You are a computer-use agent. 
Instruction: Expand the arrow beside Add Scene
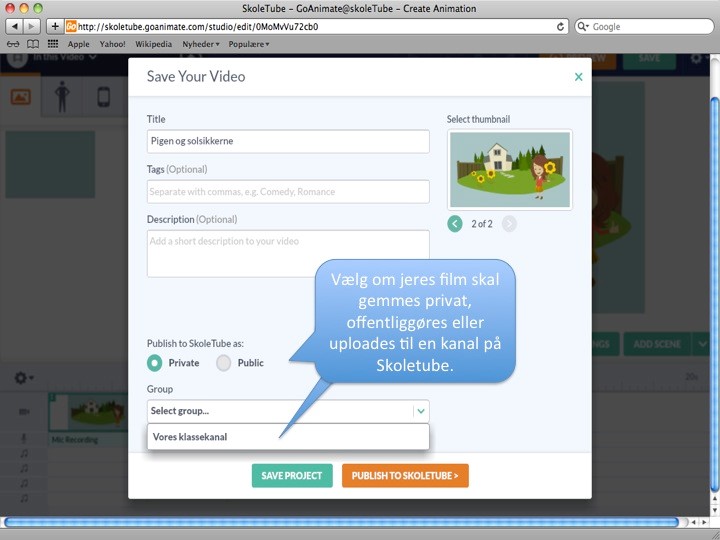(x=702, y=344)
